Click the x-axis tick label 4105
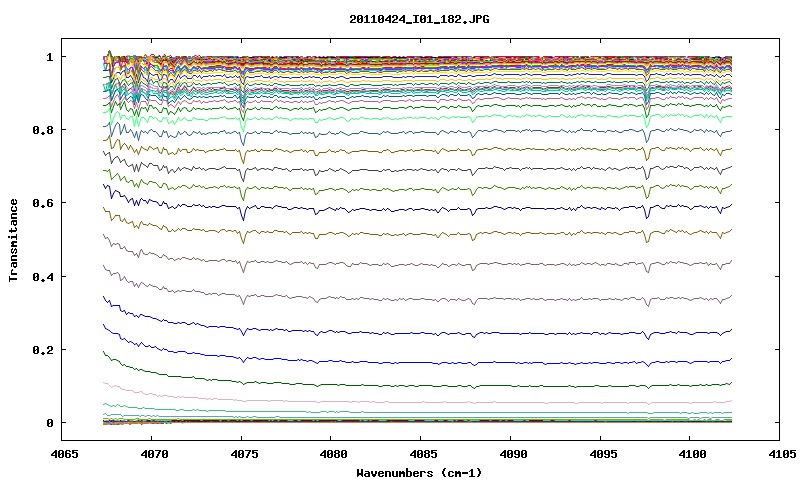Image resolution: width=800 pixels, height=480 pixels. (x=780, y=454)
